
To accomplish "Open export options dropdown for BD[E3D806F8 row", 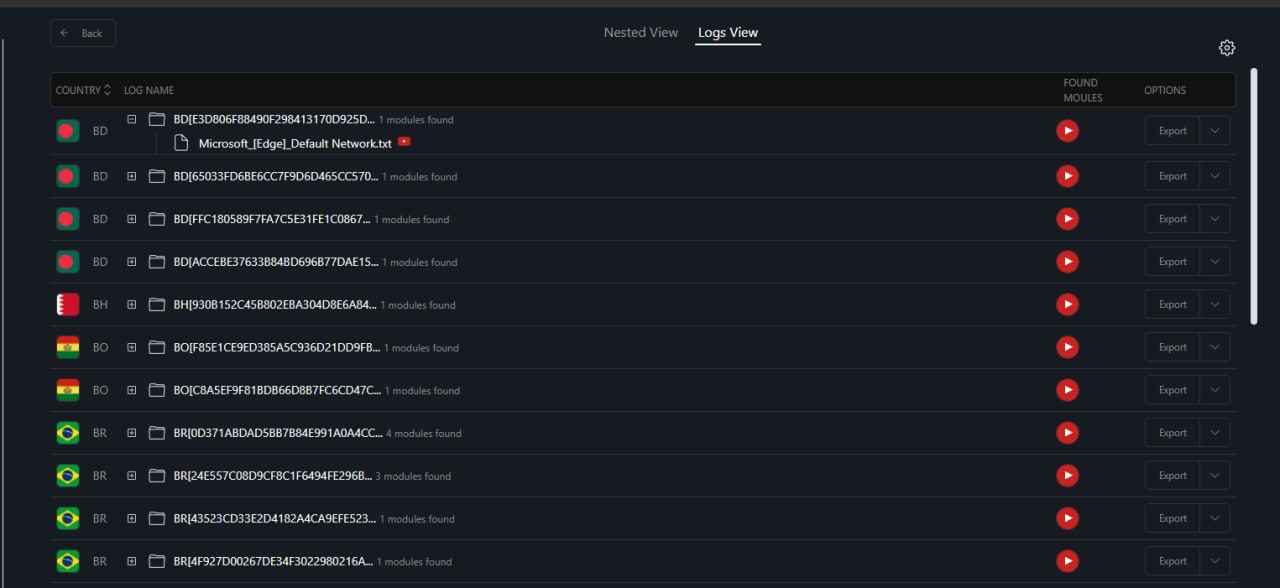I will pyautogui.click(x=1215, y=131).
